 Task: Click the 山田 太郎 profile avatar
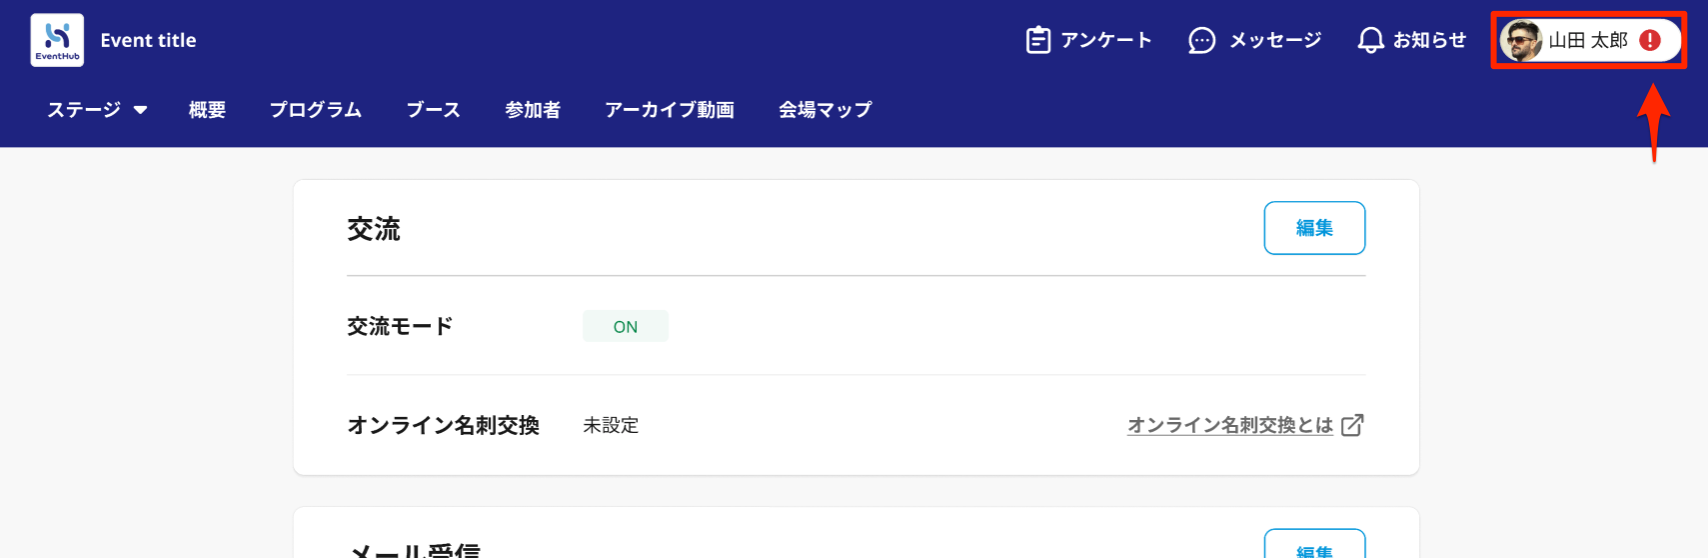(1521, 40)
